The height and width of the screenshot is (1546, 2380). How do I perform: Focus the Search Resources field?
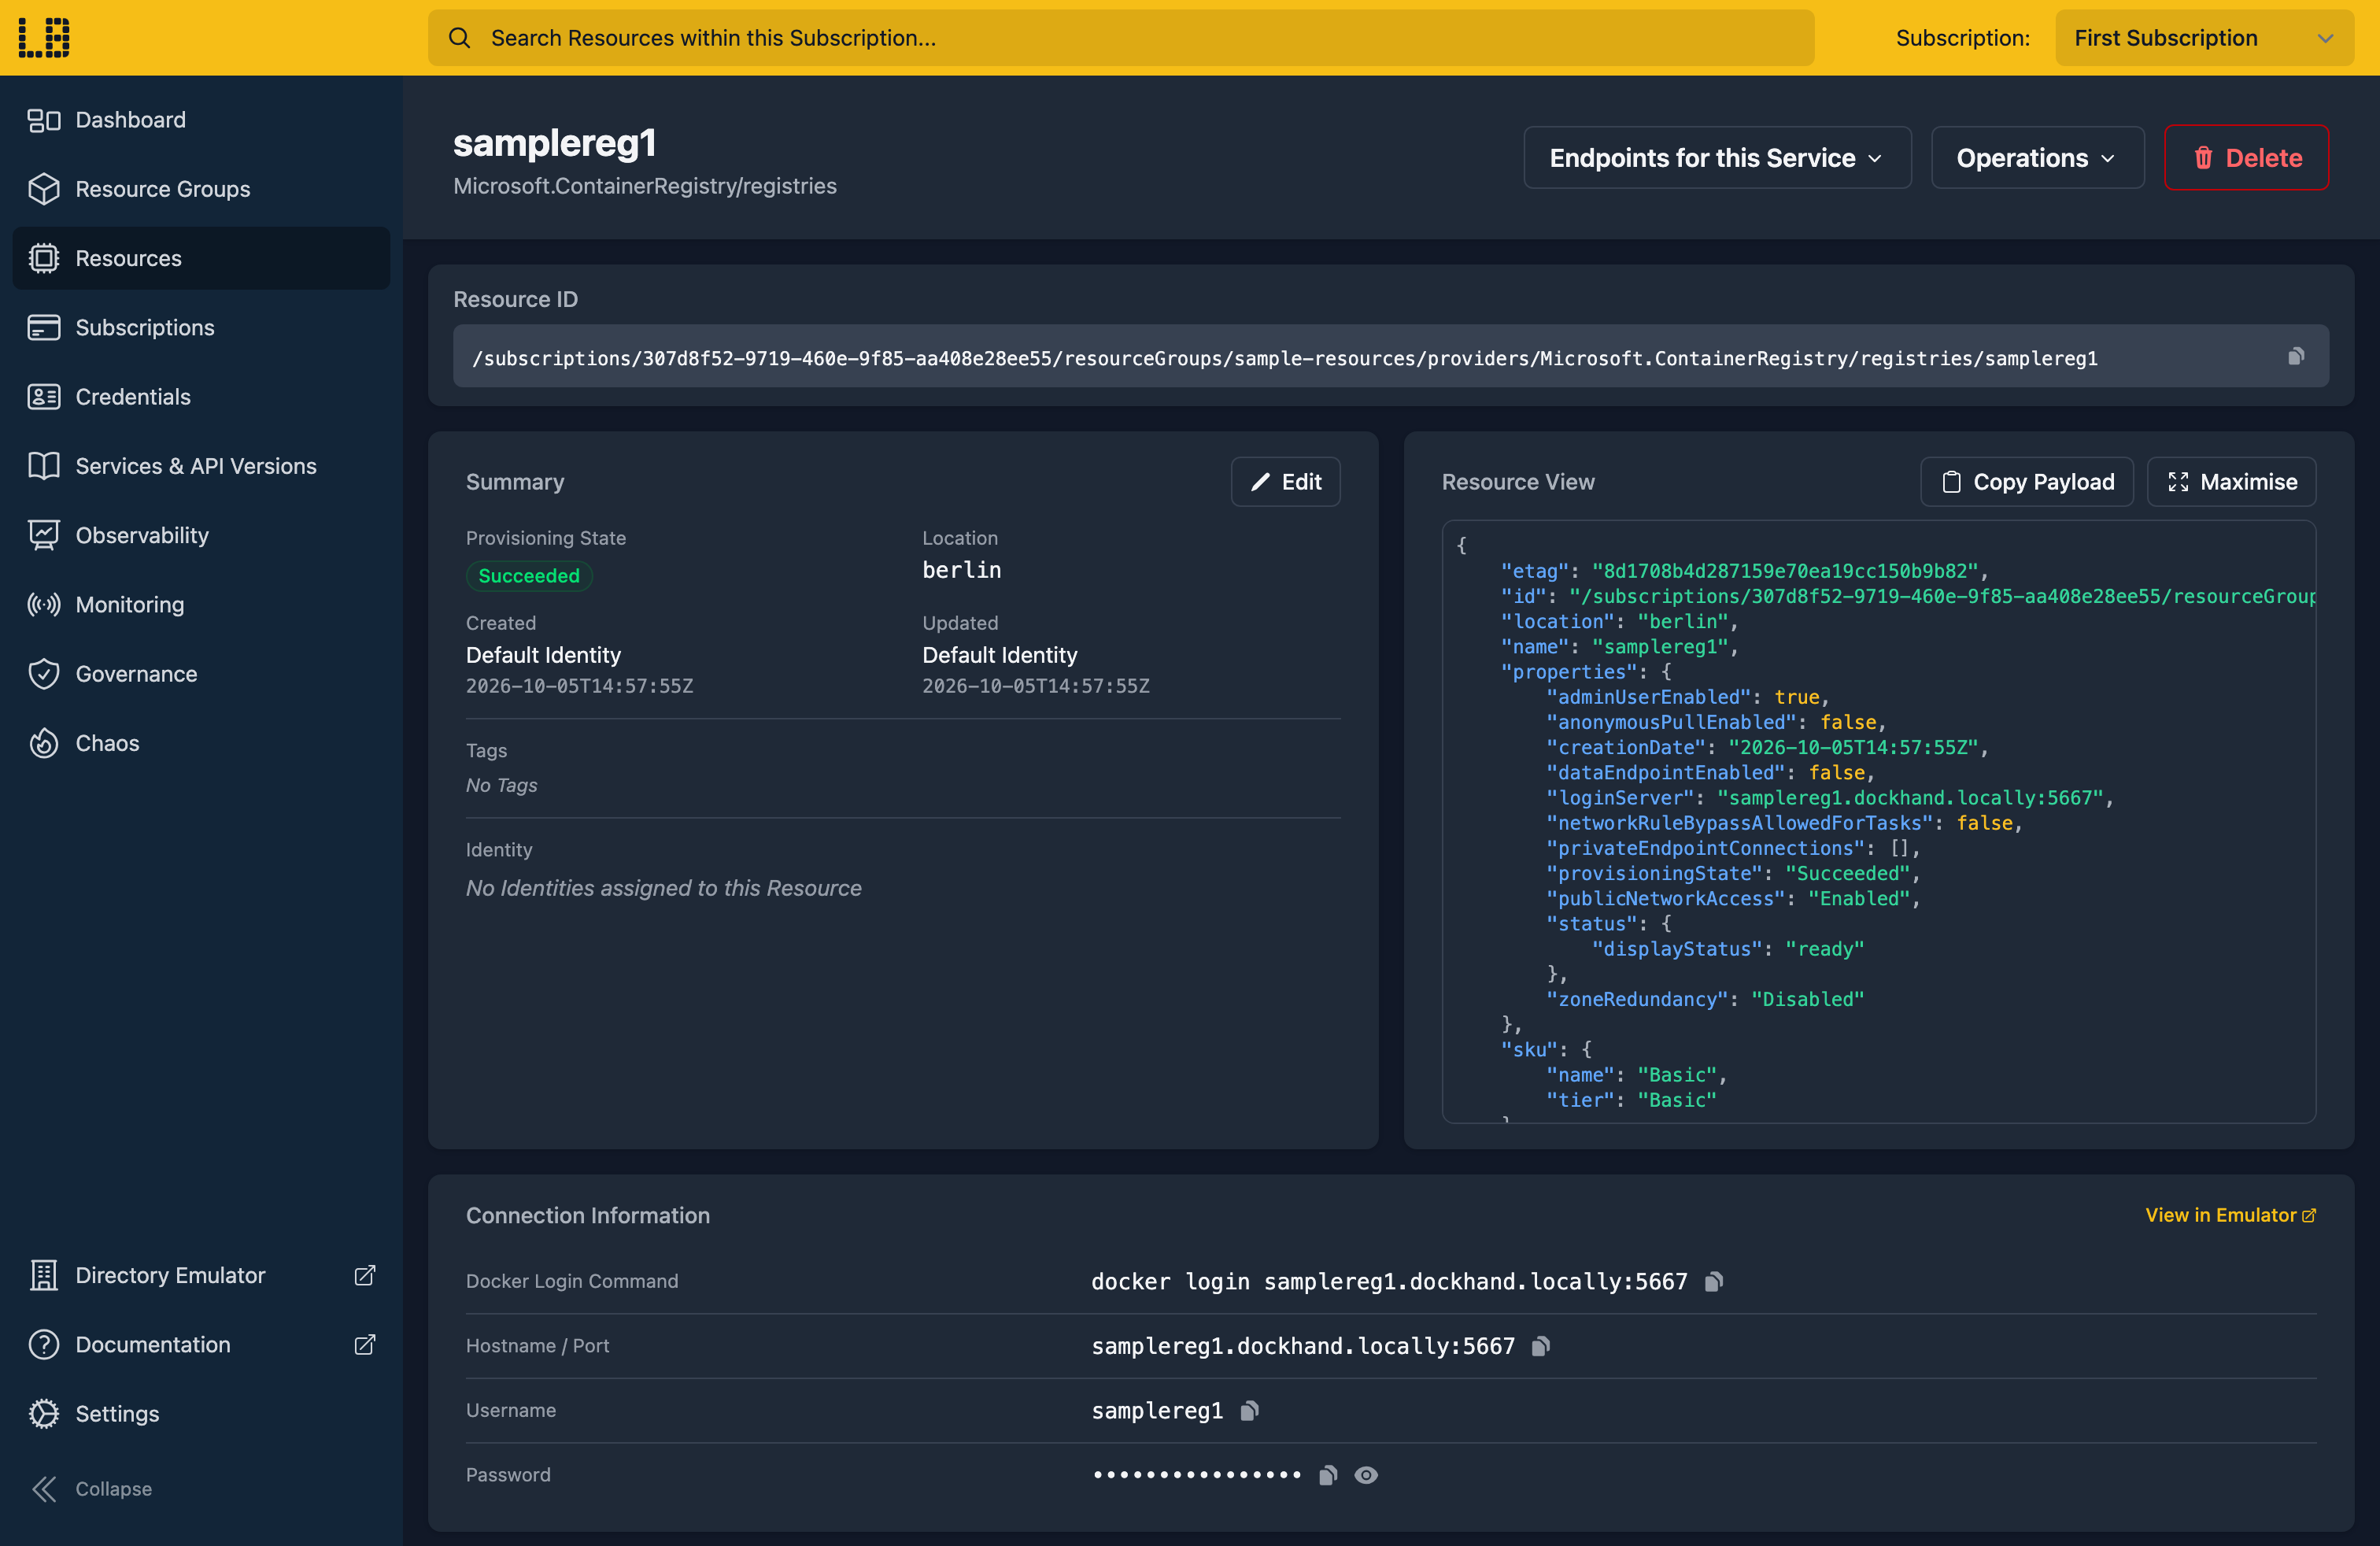(1121, 38)
